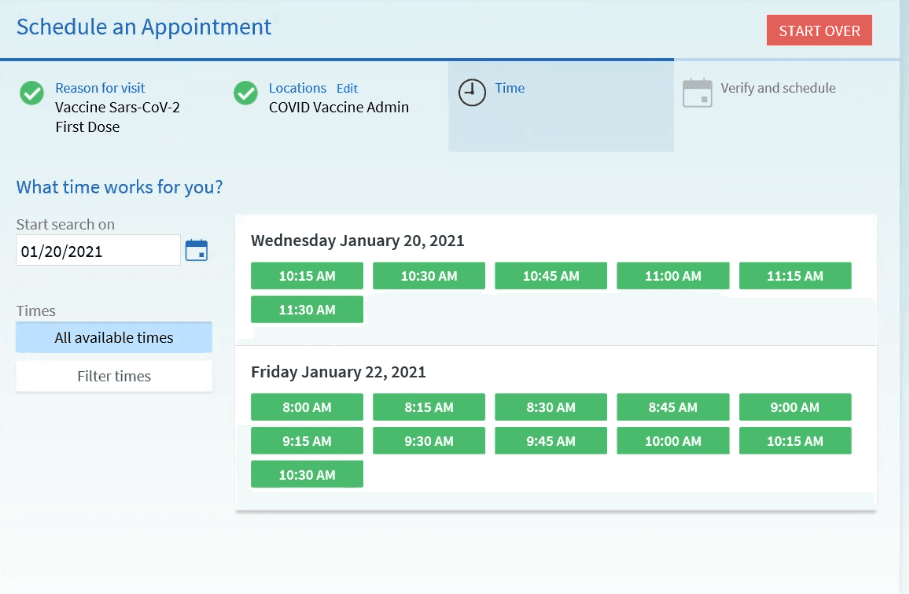Open the Reason for visit step
This screenshot has height=594, width=909.
coord(100,88)
